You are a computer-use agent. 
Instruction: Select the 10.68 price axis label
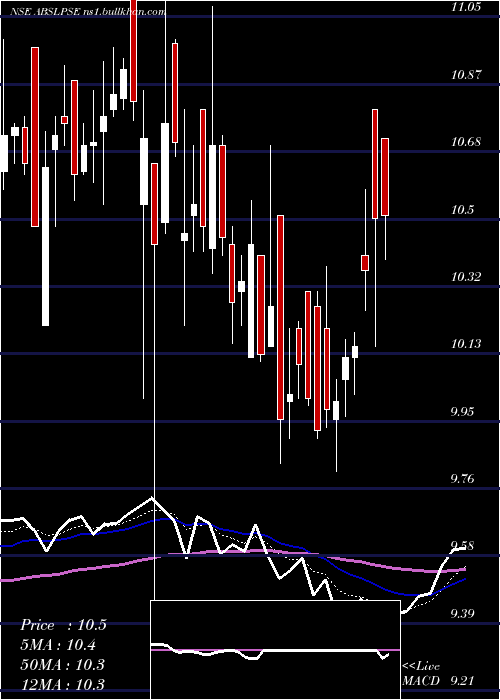[x=466, y=142]
